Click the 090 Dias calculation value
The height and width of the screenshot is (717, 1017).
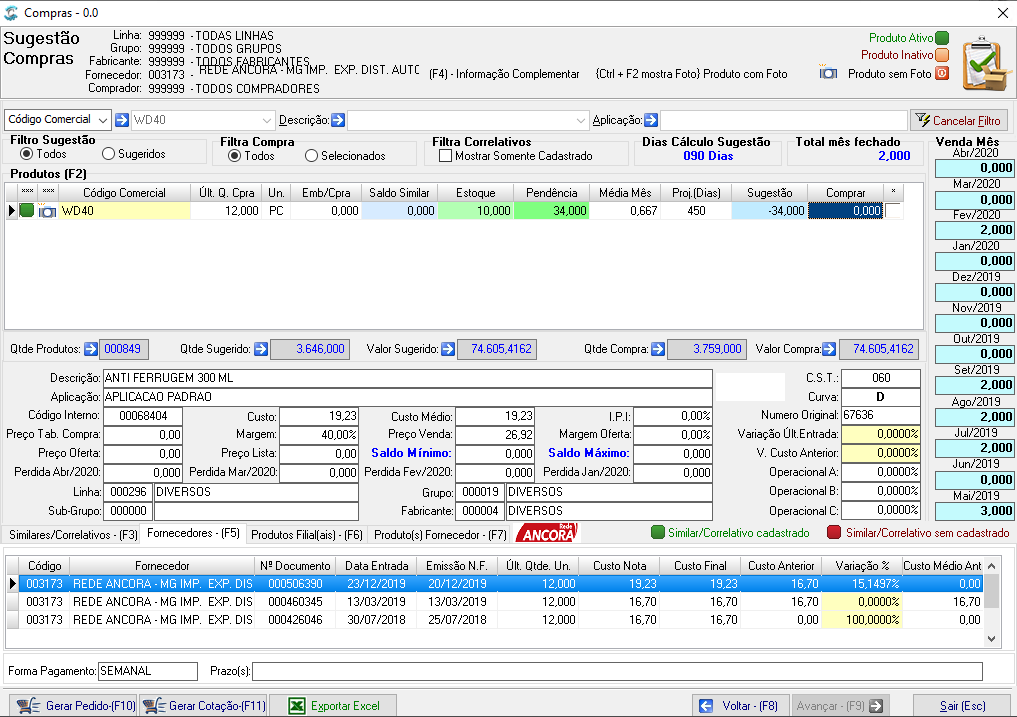pos(708,156)
